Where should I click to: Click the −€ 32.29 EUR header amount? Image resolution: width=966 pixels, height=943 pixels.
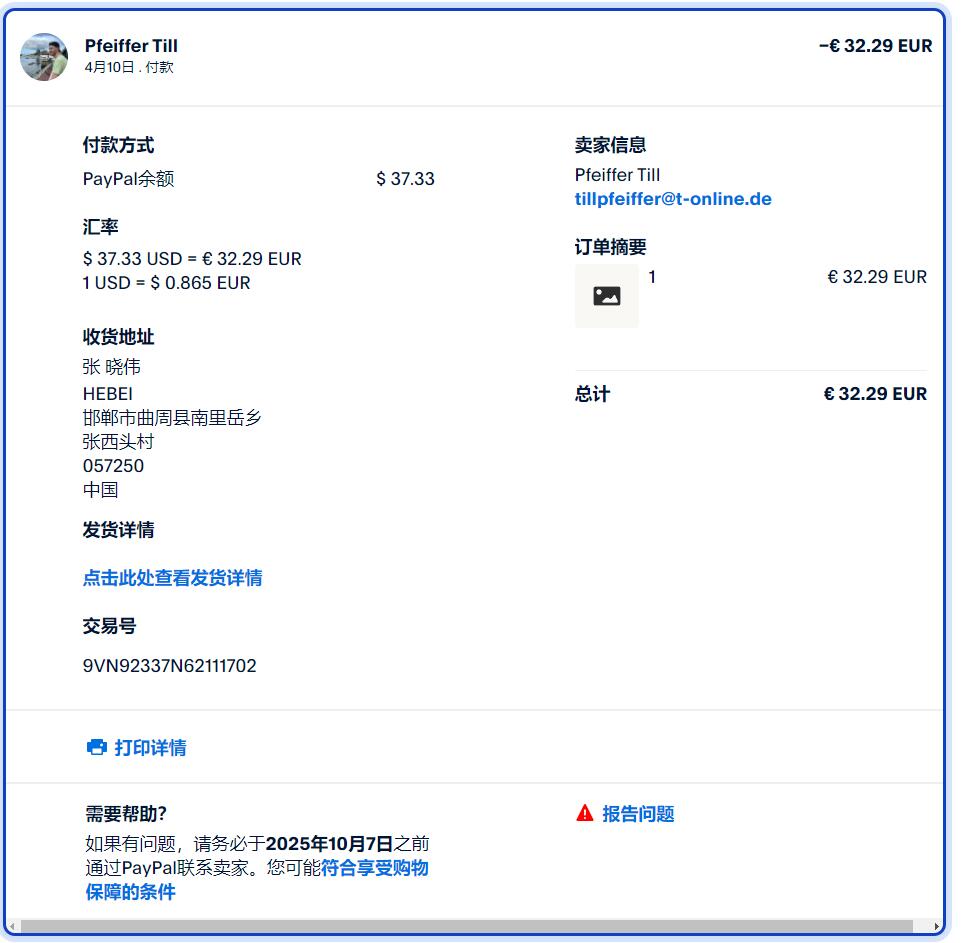[875, 46]
